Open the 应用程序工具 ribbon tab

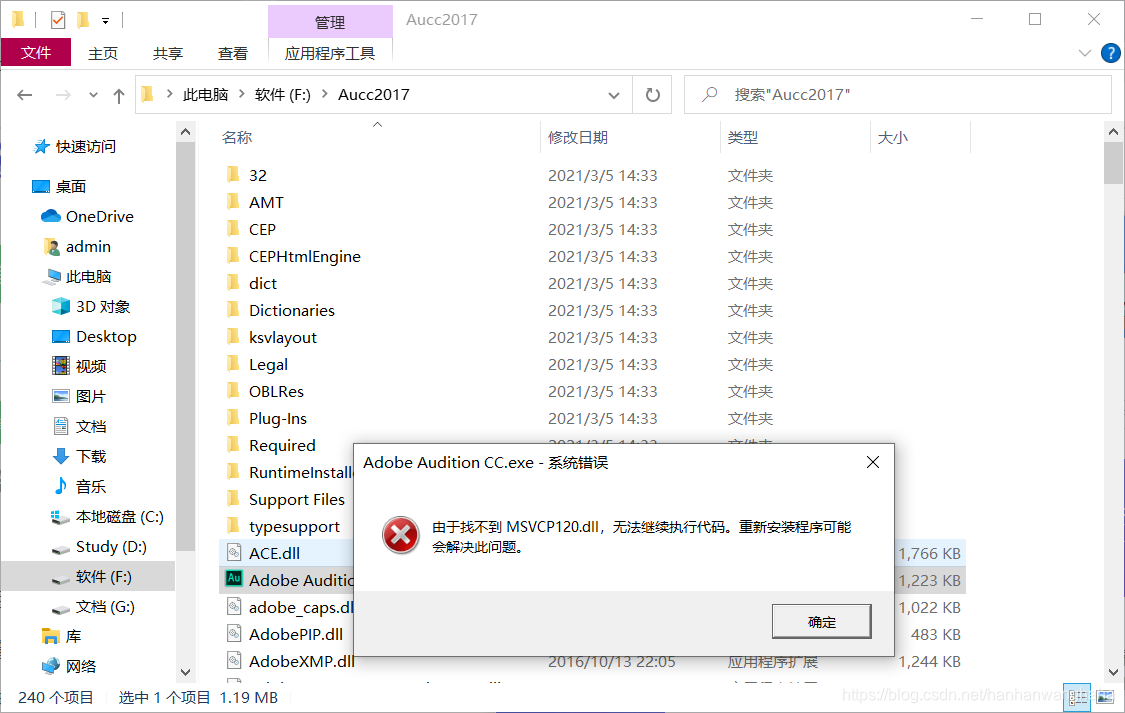click(x=330, y=53)
